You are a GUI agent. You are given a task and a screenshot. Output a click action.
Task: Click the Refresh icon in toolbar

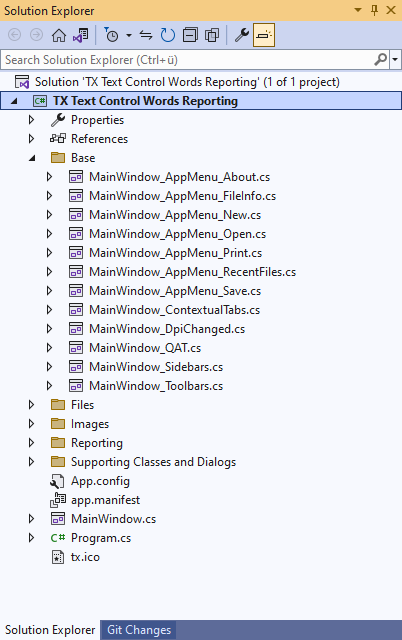coord(168,35)
